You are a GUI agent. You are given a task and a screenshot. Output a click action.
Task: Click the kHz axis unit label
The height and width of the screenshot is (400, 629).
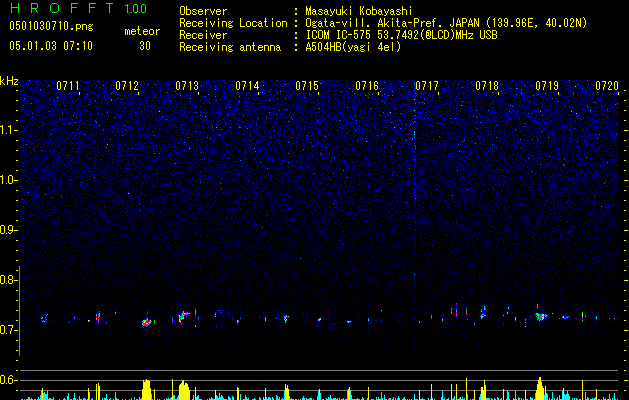(x=9, y=81)
